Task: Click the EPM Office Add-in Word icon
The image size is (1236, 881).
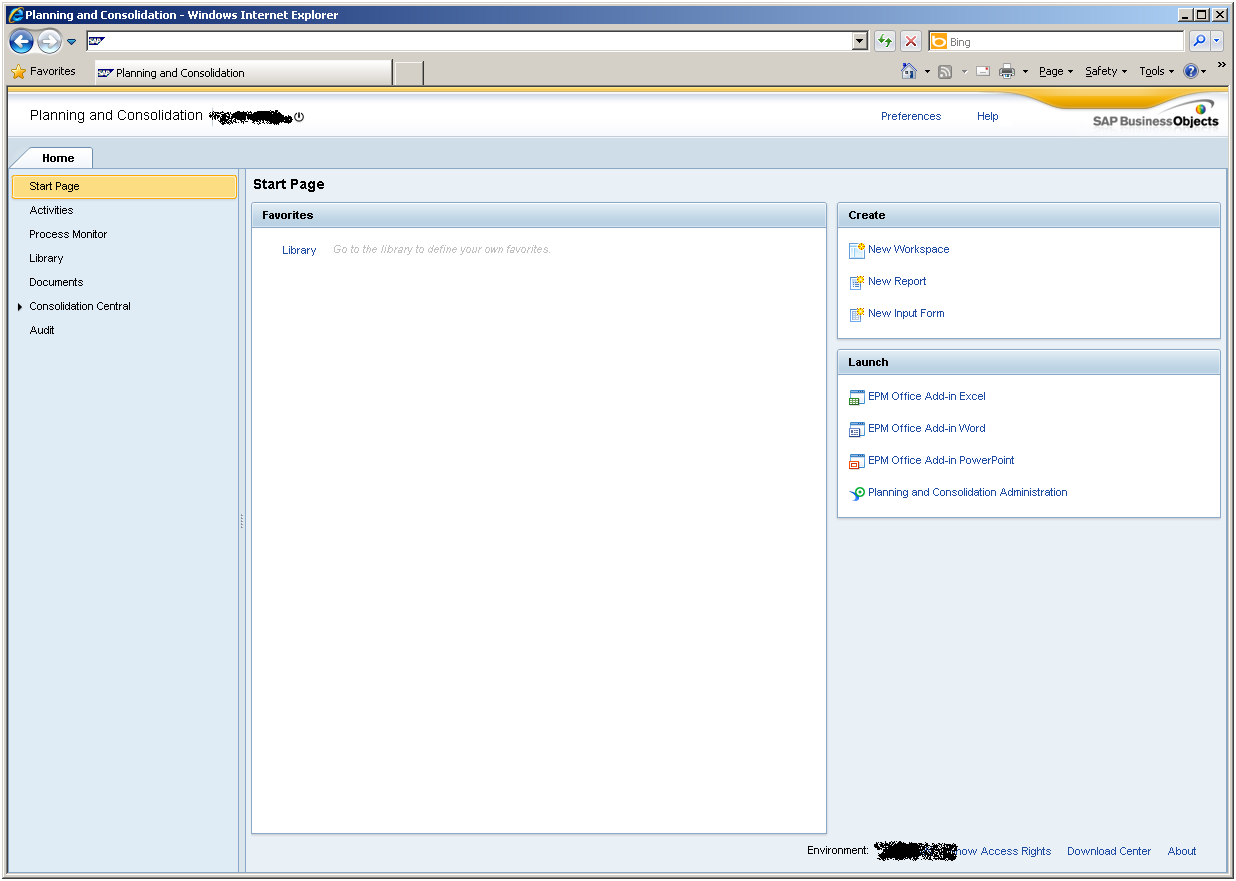Action: click(x=857, y=429)
